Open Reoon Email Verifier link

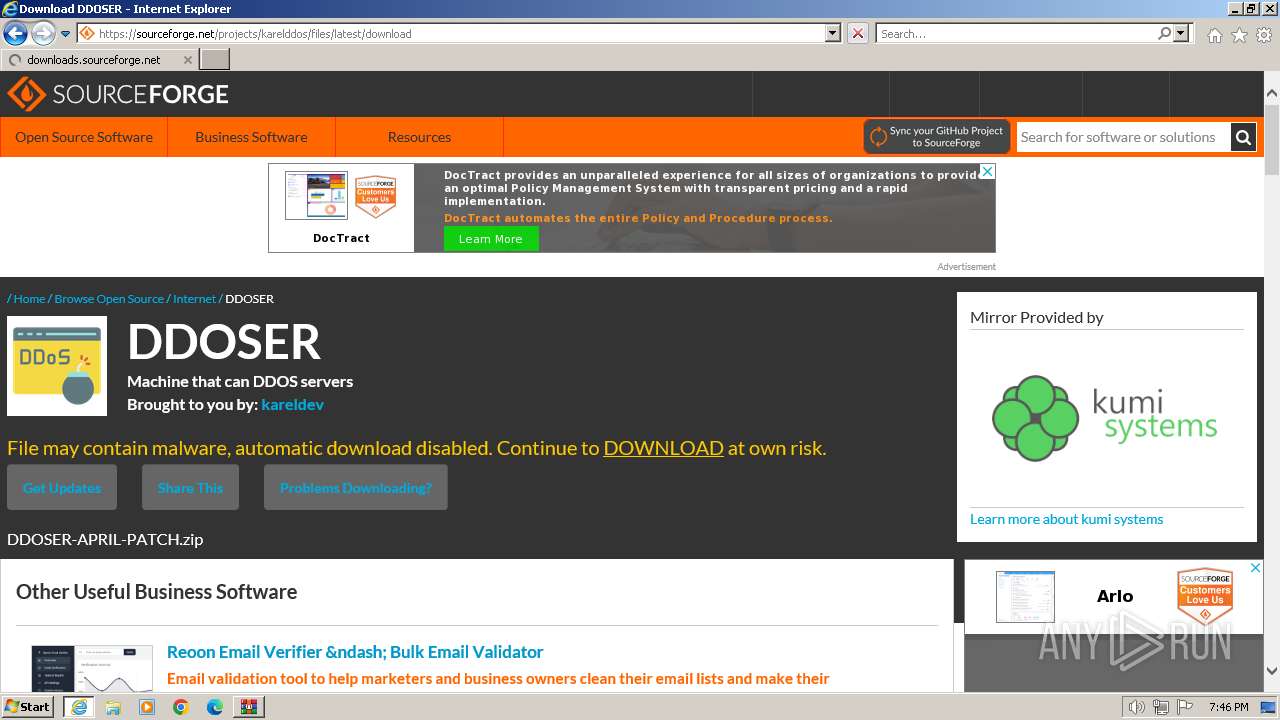coord(355,651)
